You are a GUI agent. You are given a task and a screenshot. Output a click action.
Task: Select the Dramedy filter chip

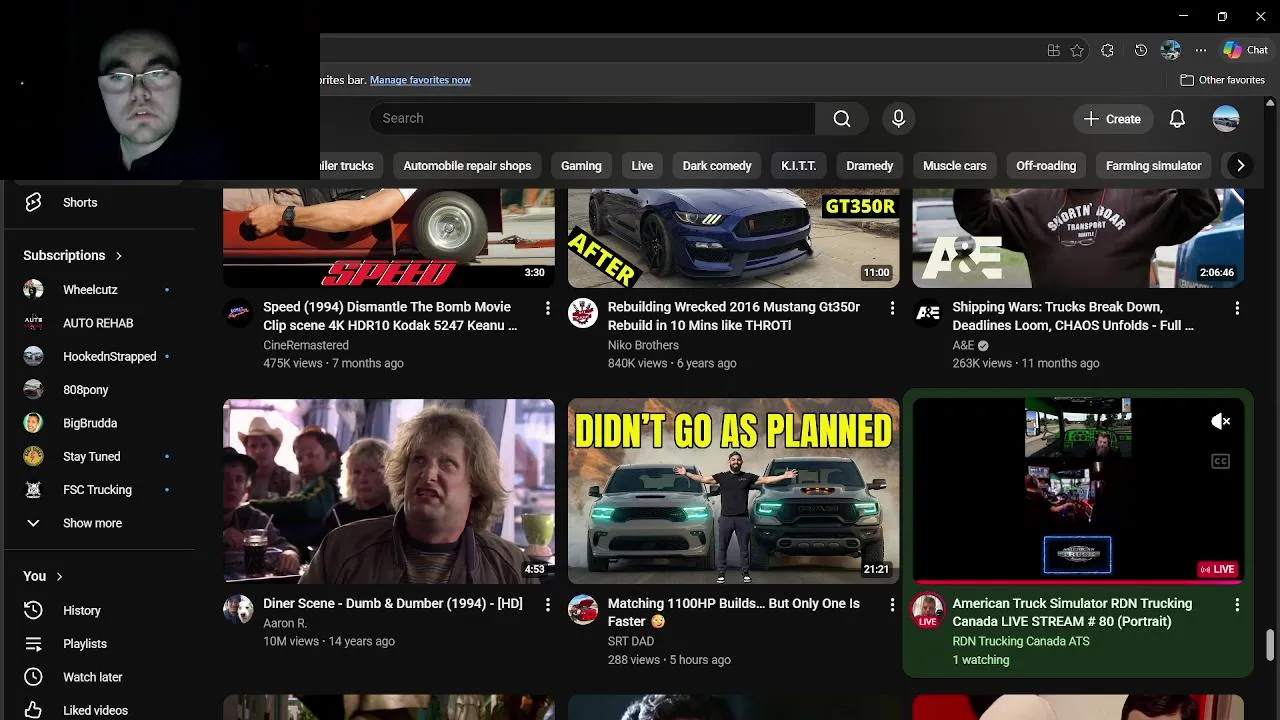point(869,166)
